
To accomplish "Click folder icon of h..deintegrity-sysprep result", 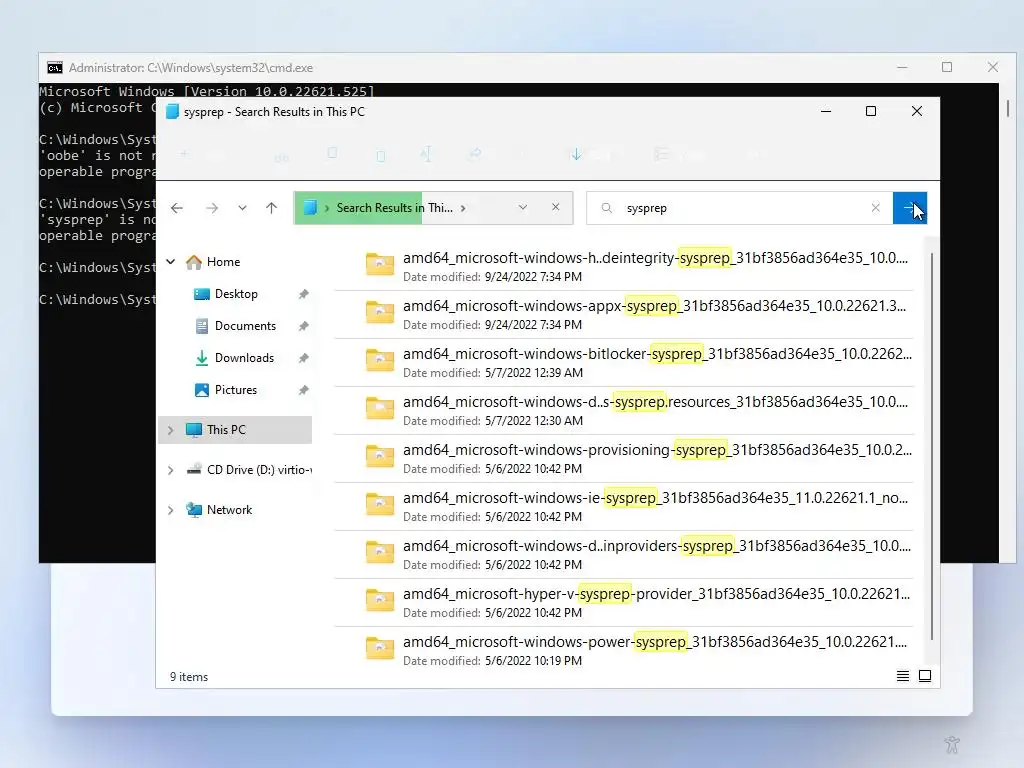I will coord(379,264).
